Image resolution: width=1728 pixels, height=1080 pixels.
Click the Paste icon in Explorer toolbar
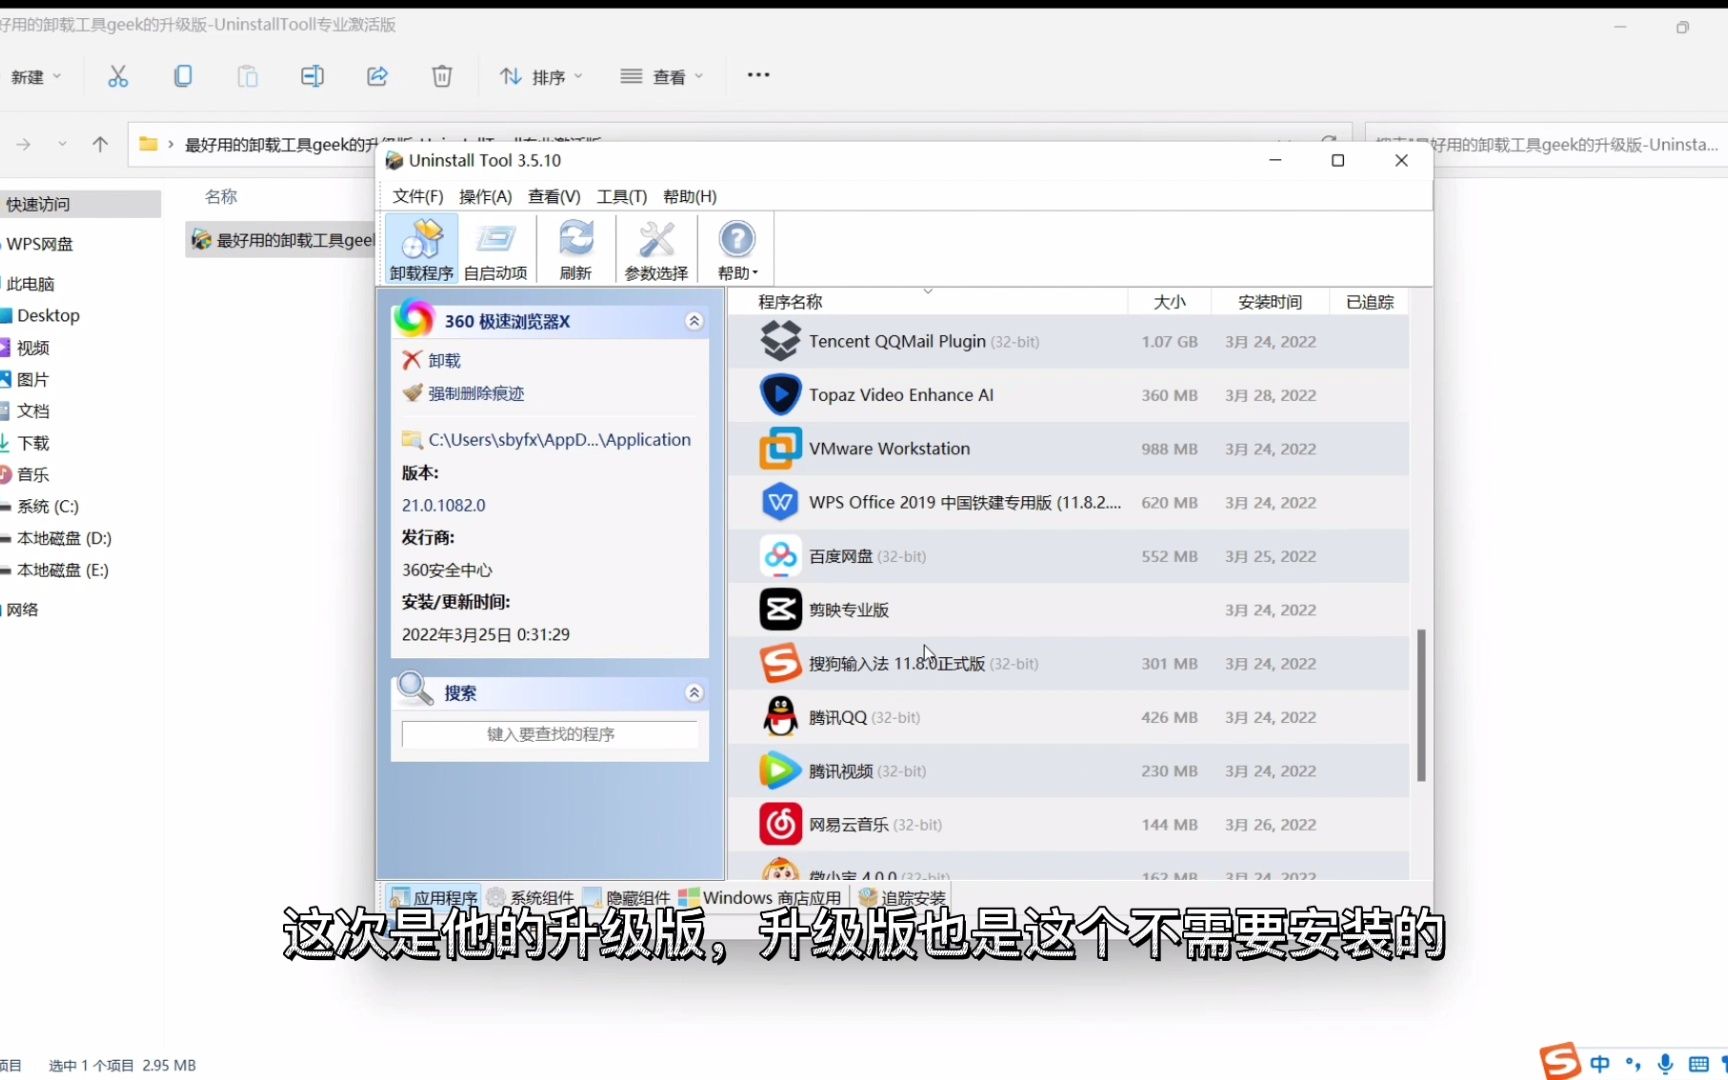point(247,76)
